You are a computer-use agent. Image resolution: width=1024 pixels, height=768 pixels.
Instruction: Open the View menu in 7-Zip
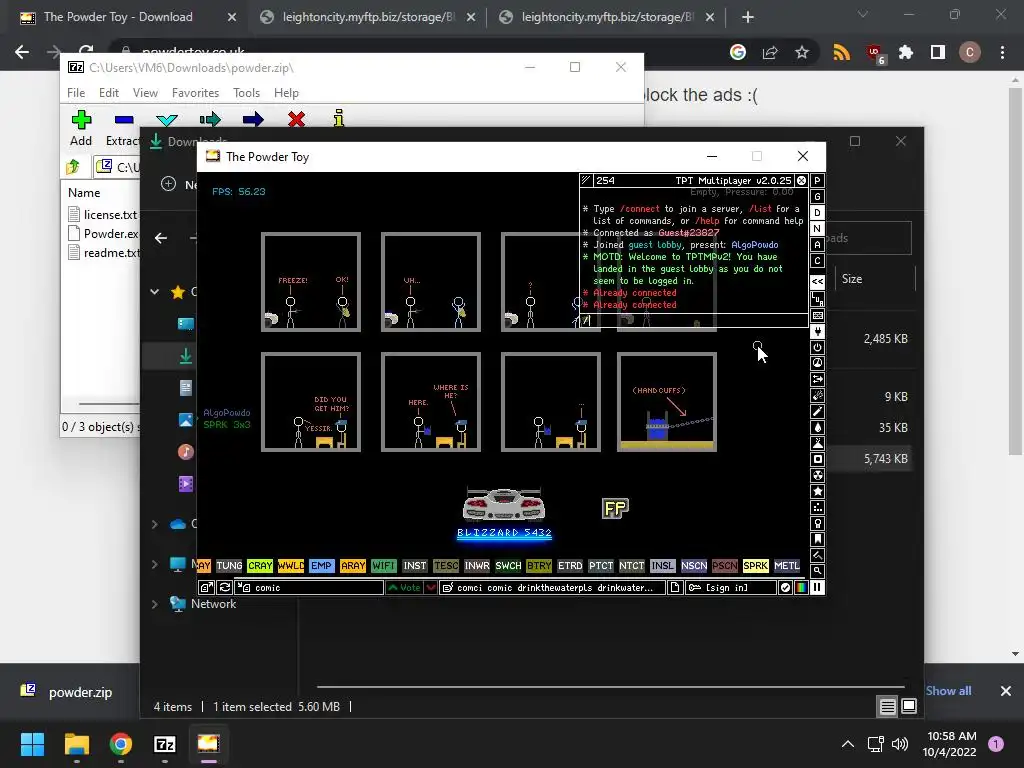click(145, 93)
